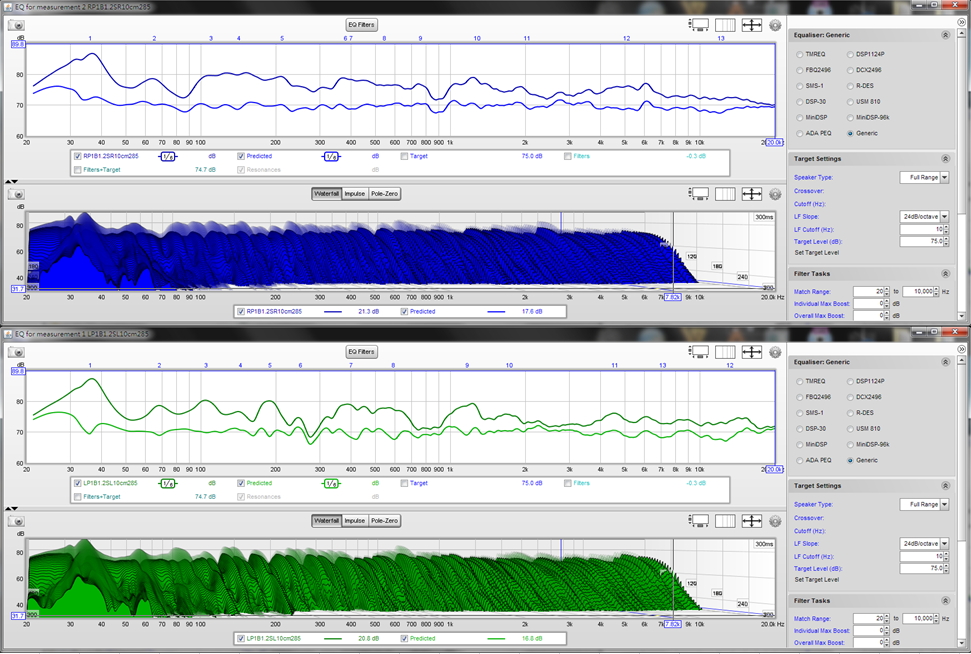Click Set Target Level in the green EQ window
This screenshot has width=971, height=654.
pos(817,579)
